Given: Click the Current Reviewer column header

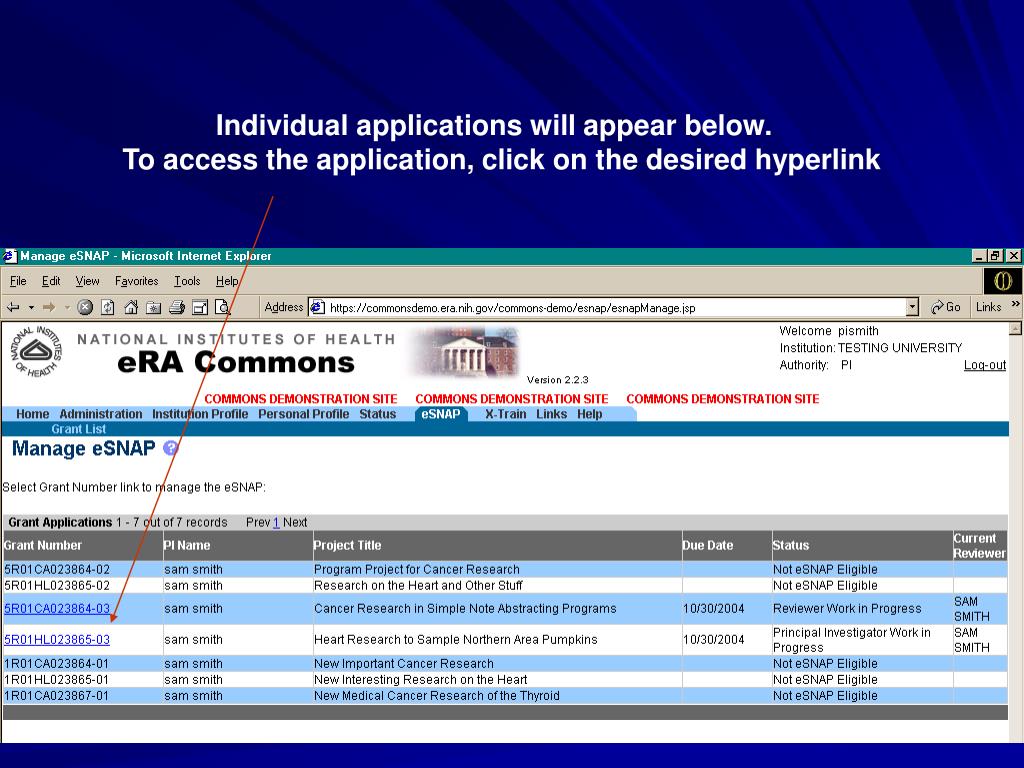Looking at the screenshot, I should [979, 545].
